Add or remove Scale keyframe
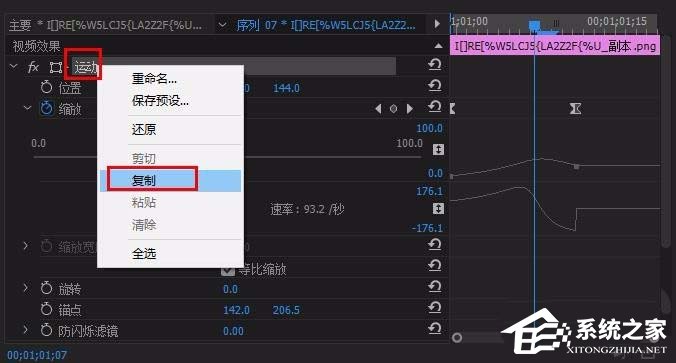676x363 pixels. 393,109
